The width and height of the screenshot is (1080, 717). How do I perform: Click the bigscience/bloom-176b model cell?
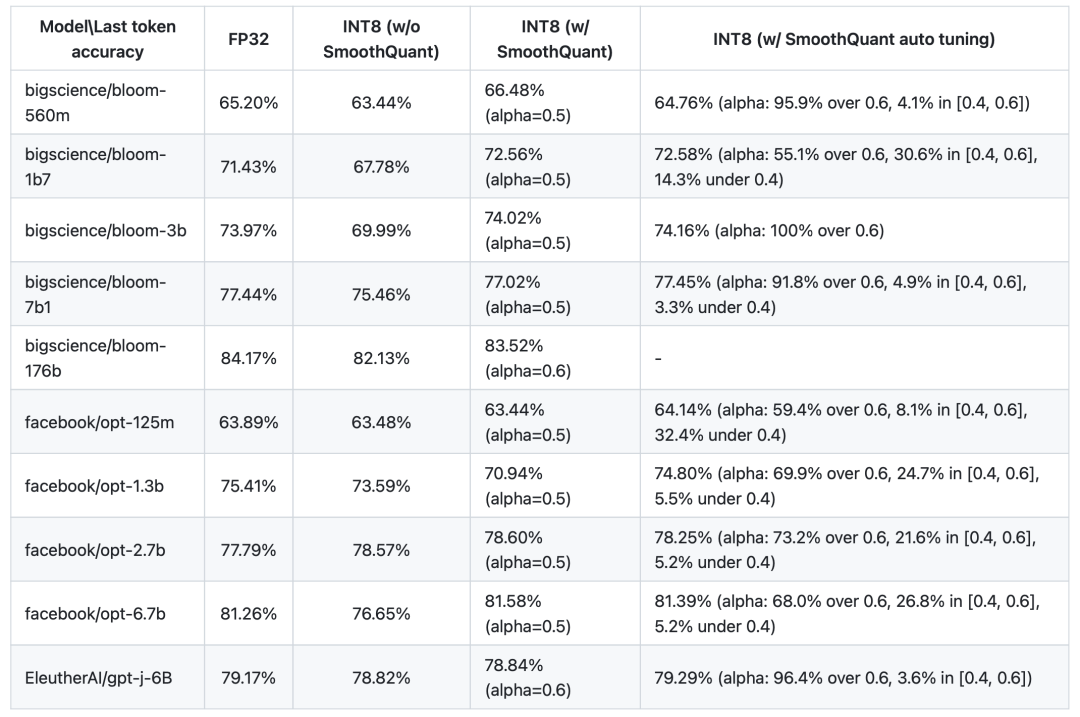(96, 358)
